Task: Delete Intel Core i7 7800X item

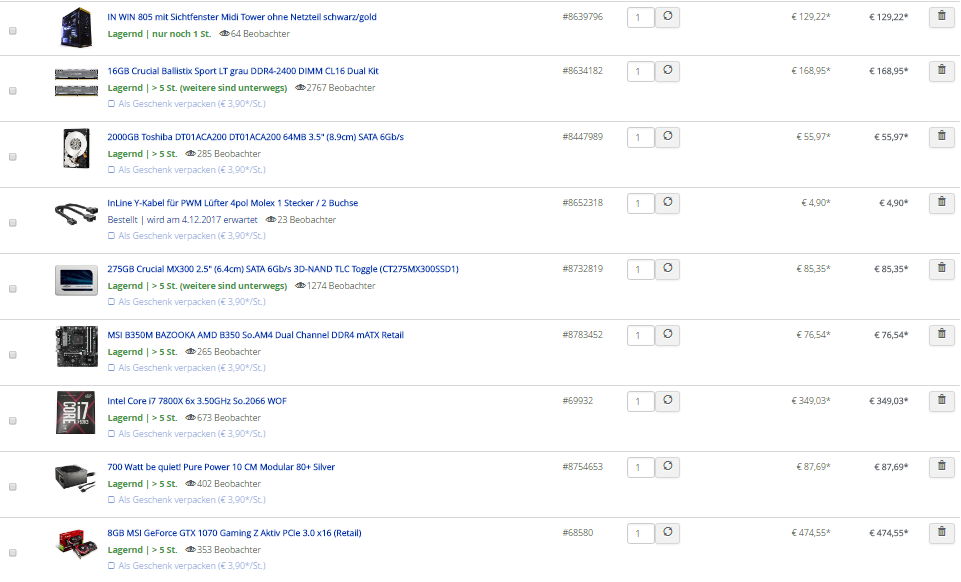Action: (x=941, y=402)
